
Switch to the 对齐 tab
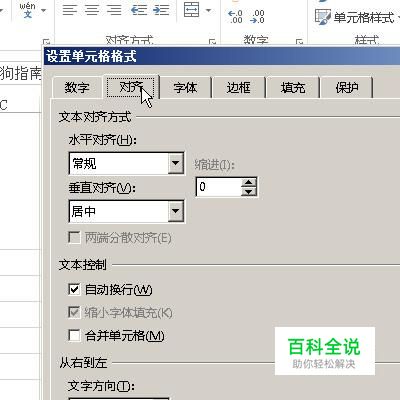pyautogui.click(x=131, y=87)
